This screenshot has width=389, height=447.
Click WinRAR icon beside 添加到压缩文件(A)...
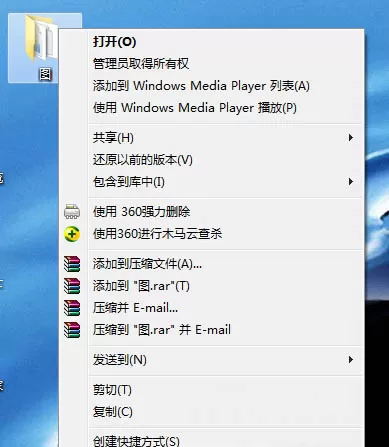point(72,264)
